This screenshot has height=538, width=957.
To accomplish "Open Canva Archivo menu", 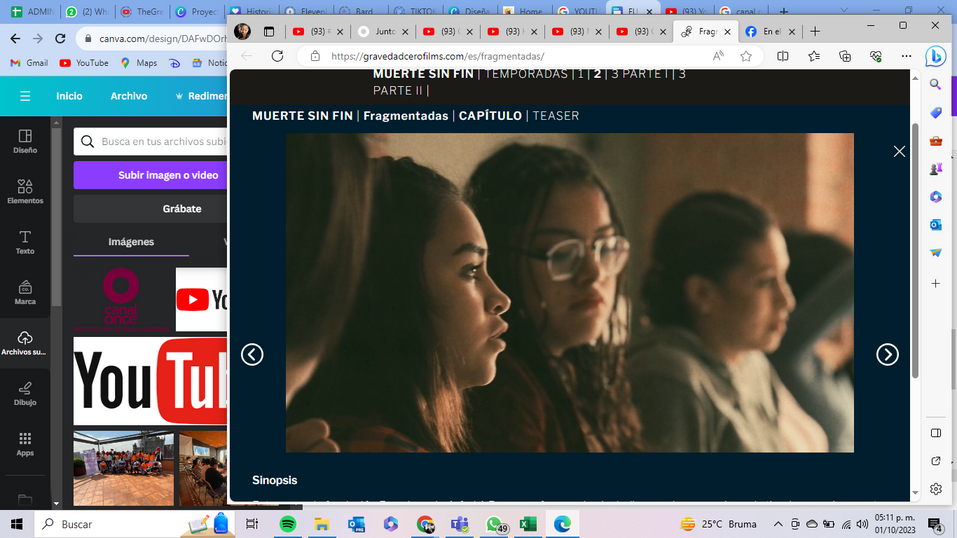I will 129,96.
